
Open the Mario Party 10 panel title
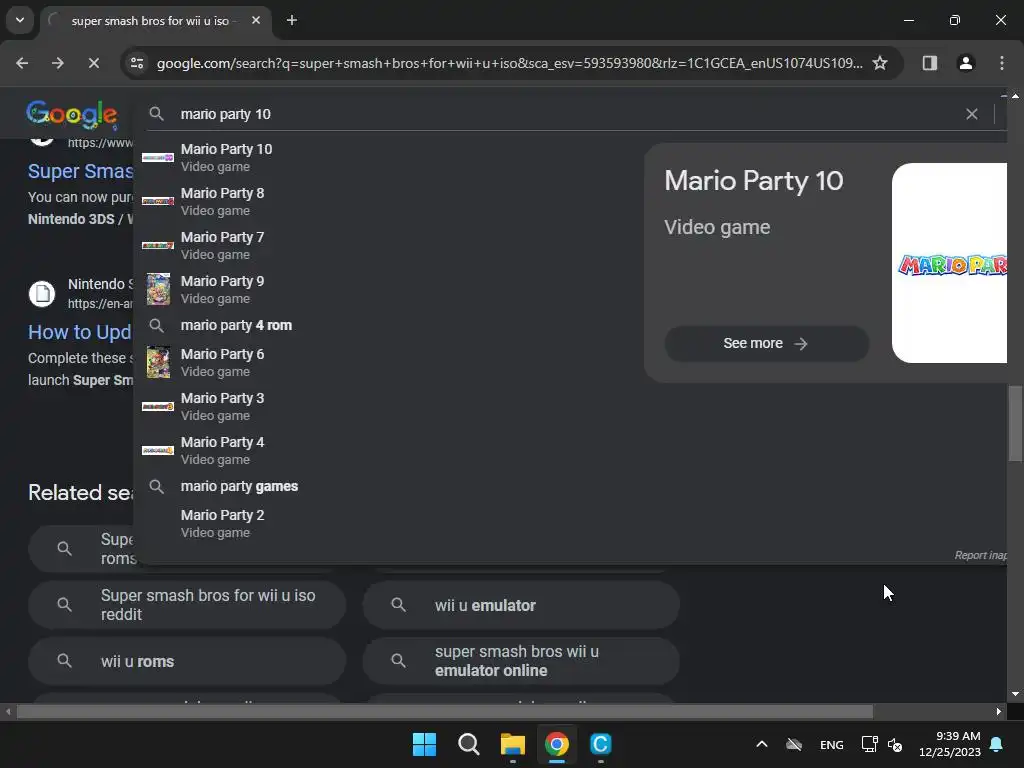click(754, 181)
